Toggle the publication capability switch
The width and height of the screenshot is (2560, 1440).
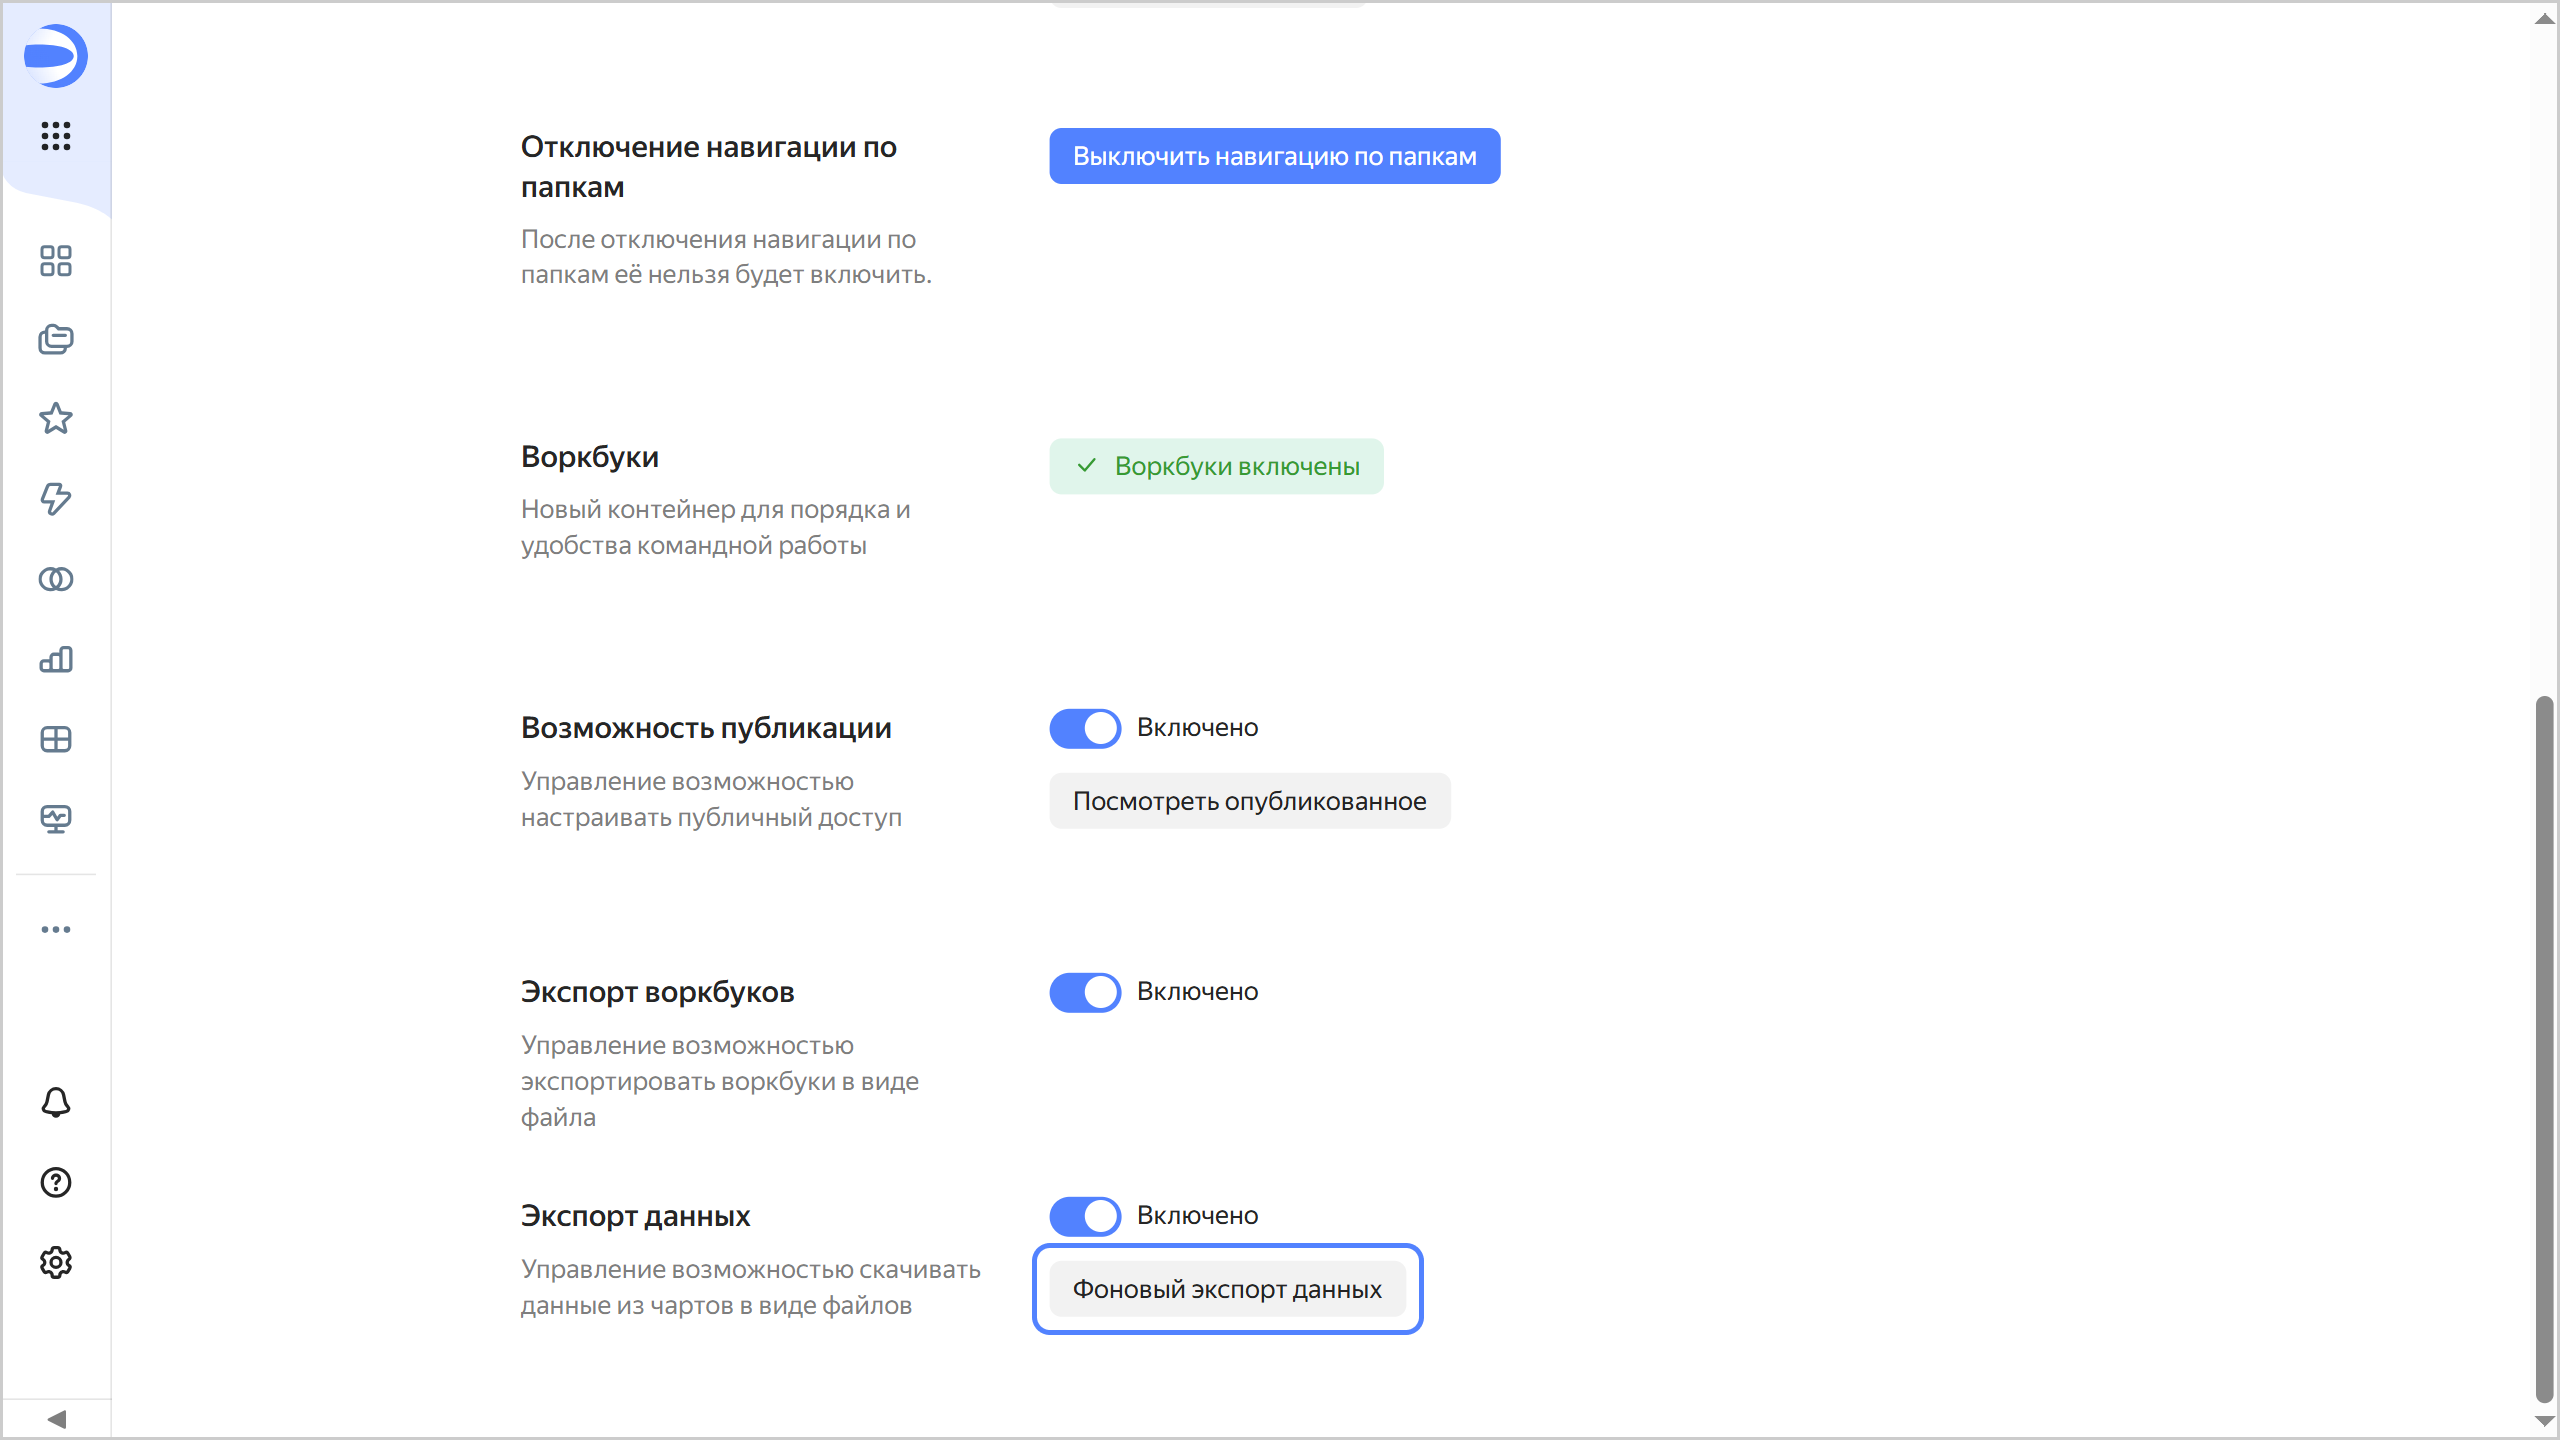(x=1085, y=728)
